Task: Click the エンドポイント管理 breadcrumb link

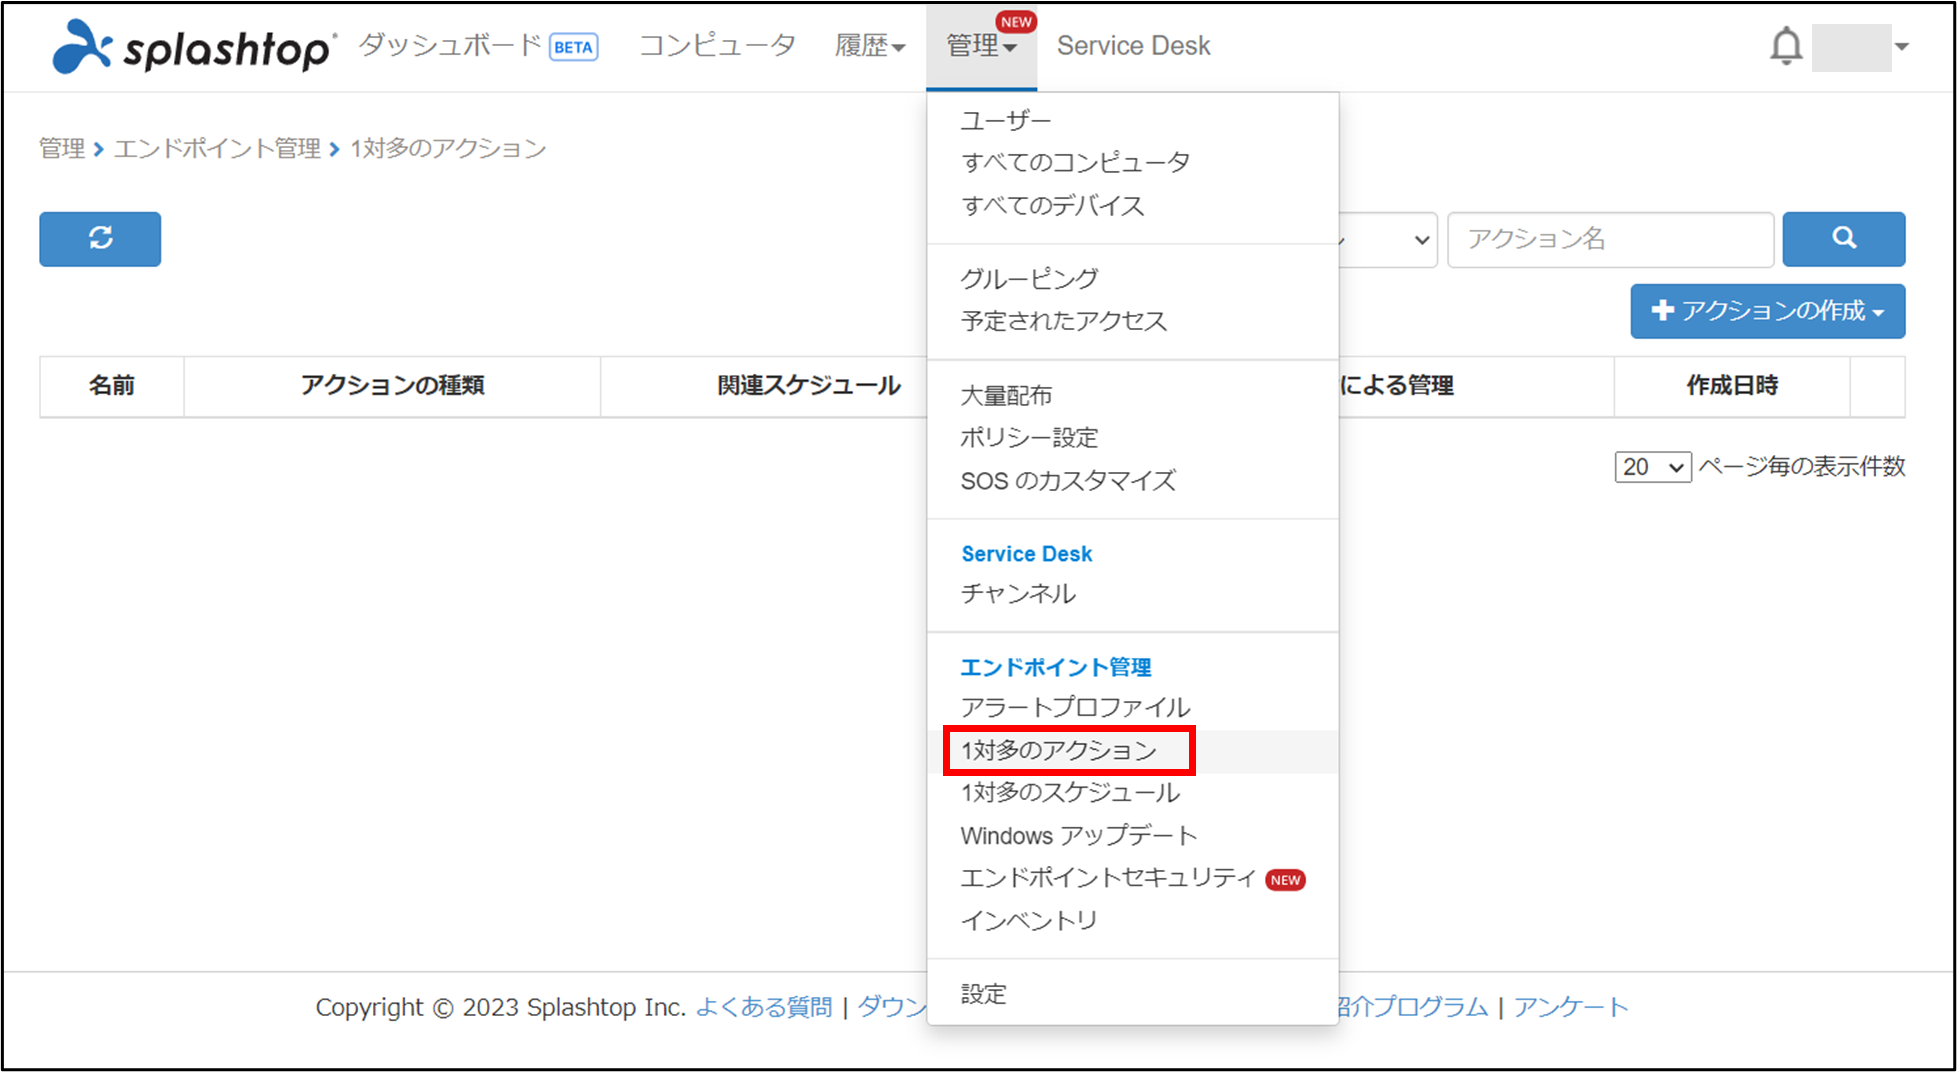Action: [217, 149]
